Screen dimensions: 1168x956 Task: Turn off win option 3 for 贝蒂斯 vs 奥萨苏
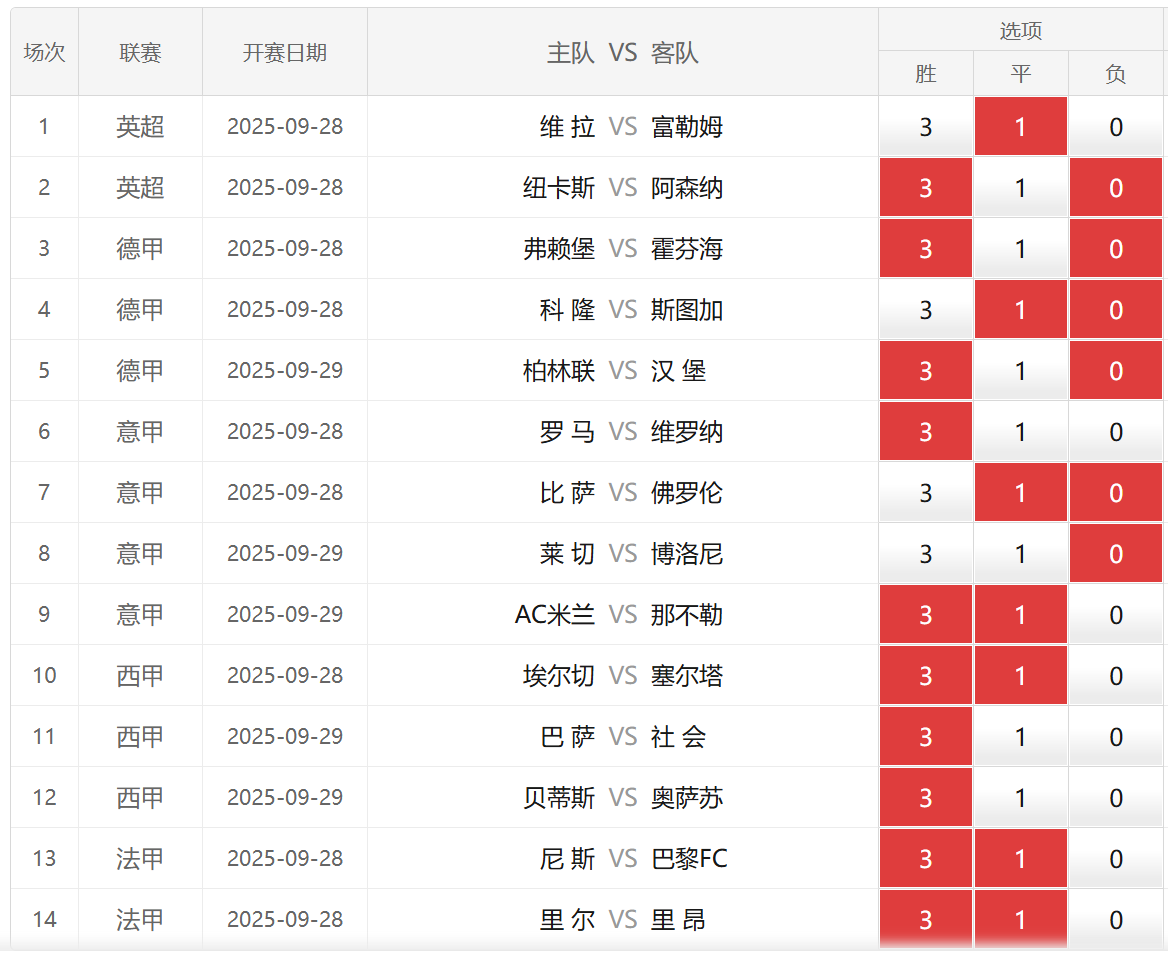tap(925, 798)
